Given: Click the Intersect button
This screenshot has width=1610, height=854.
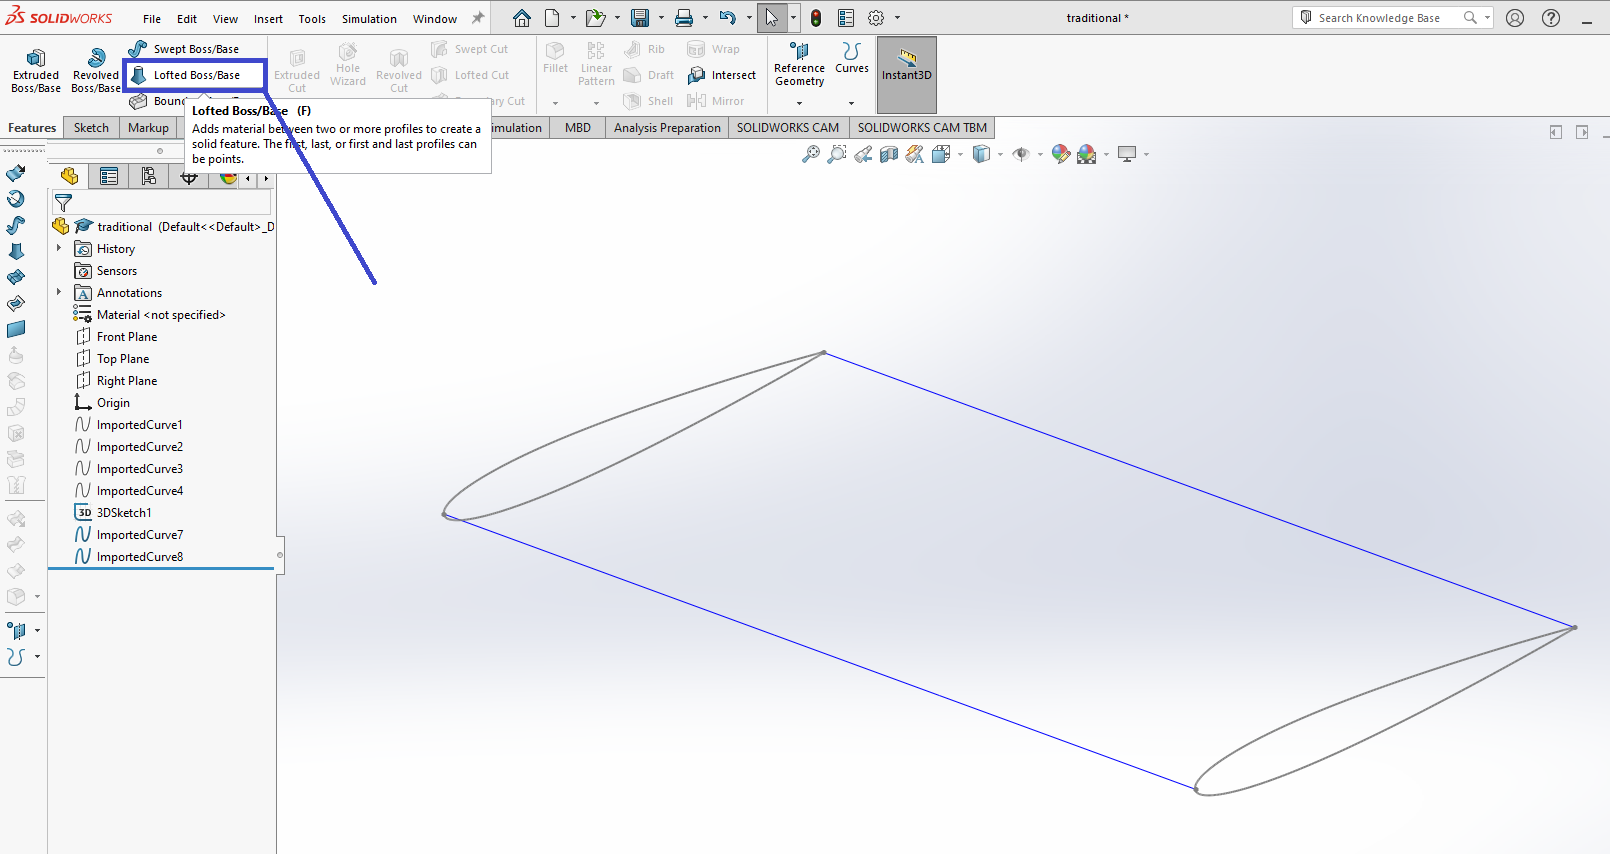Looking at the screenshot, I should point(721,75).
